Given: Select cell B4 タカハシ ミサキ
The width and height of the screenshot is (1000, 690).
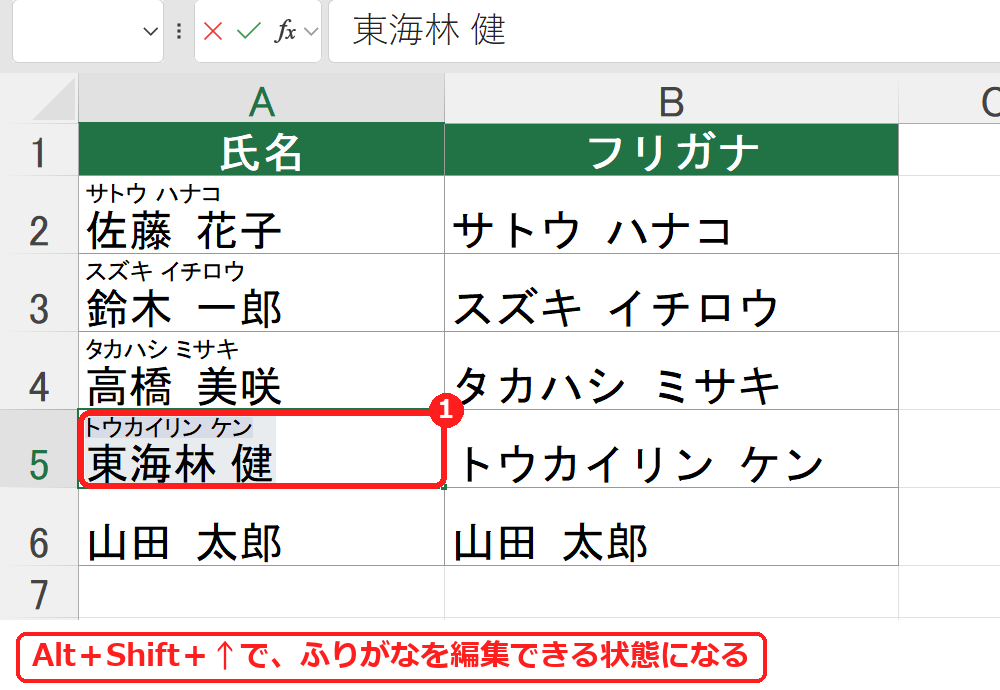Looking at the screenshot, I should pos(672,371).
